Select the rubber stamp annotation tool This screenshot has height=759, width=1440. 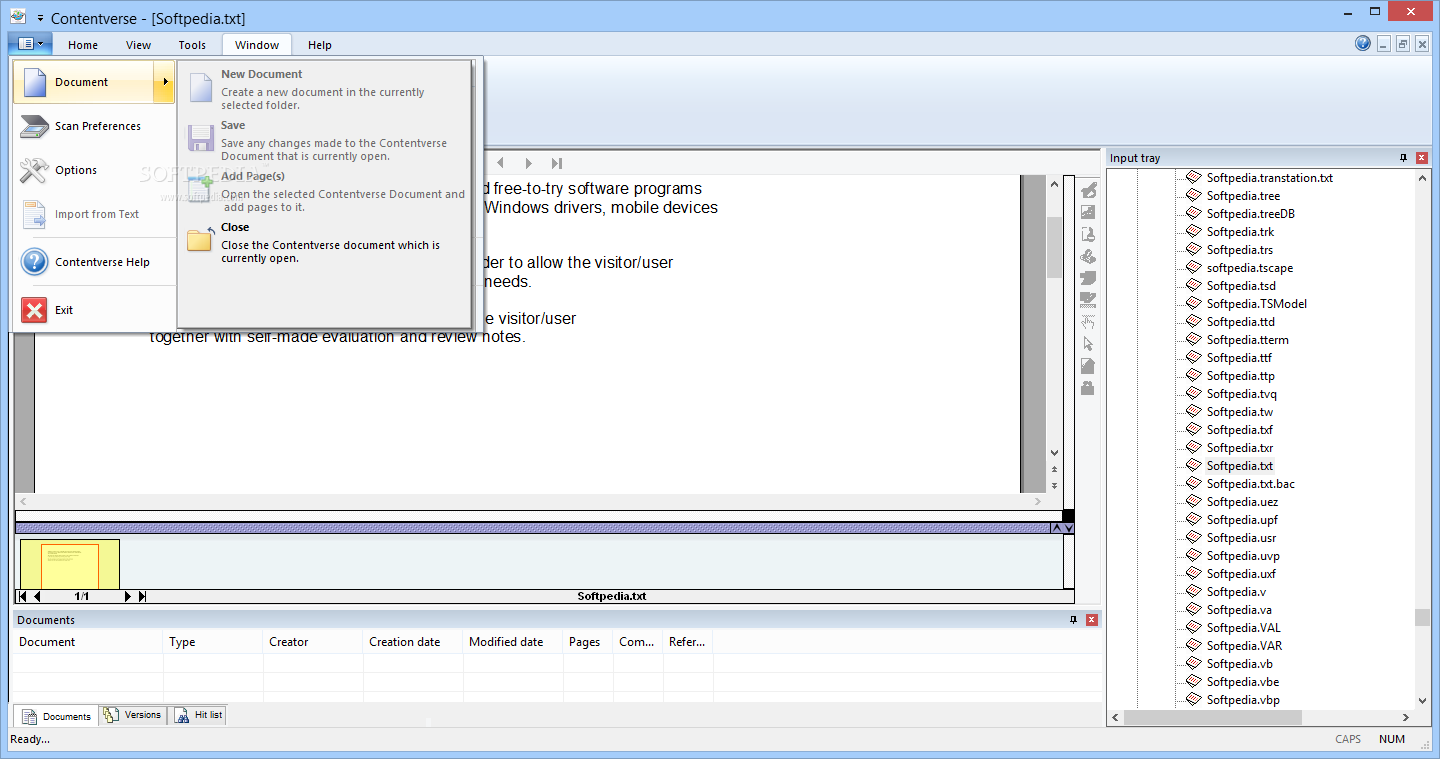click(x=1088, y=234)
